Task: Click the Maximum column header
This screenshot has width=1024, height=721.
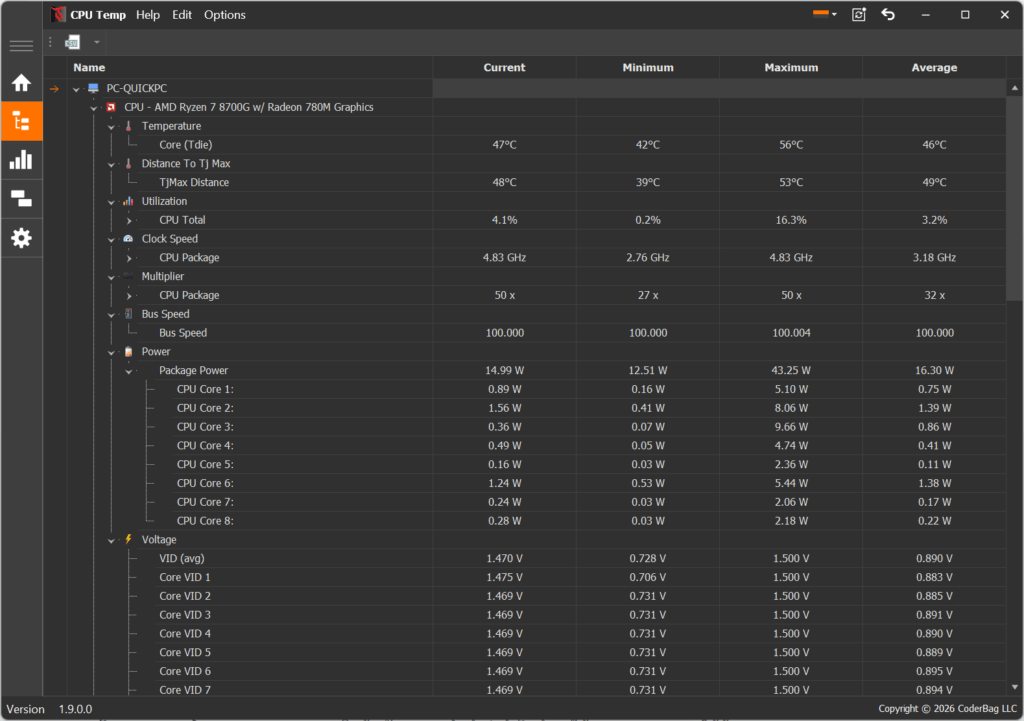Action: 791,67
